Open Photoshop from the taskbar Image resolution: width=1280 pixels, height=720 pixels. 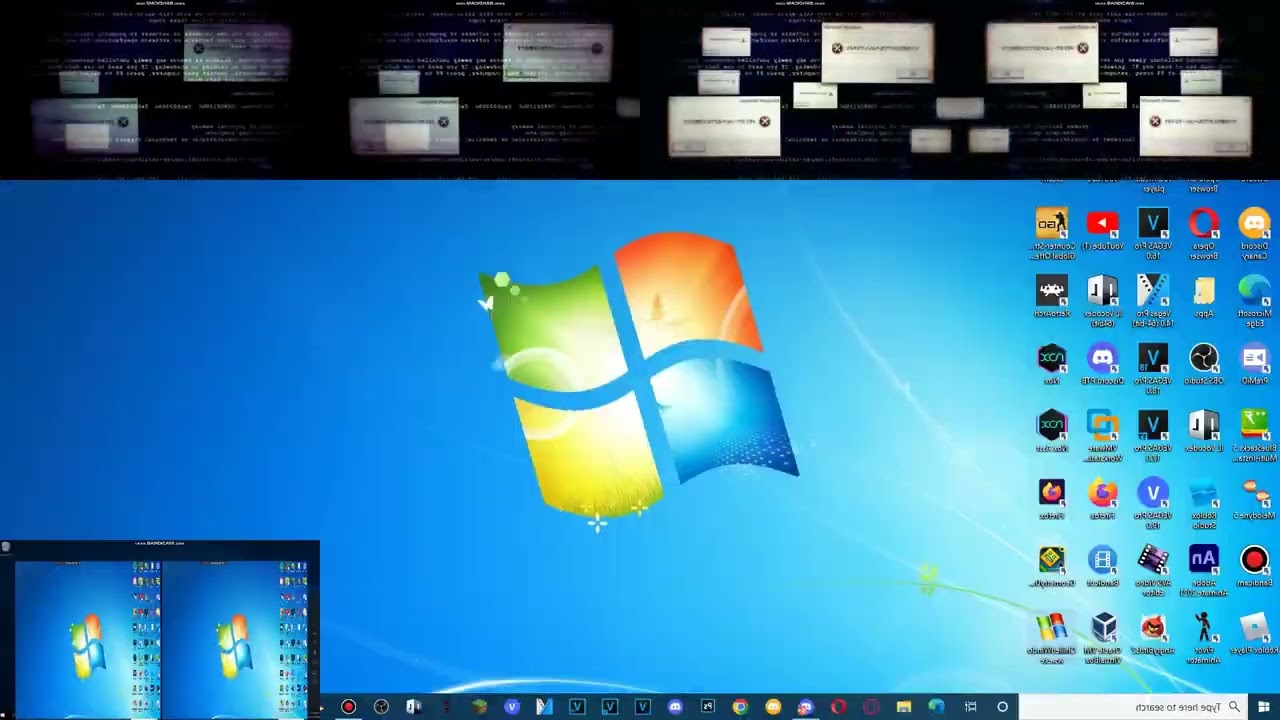pyautogui.click(x=708, y=707)
